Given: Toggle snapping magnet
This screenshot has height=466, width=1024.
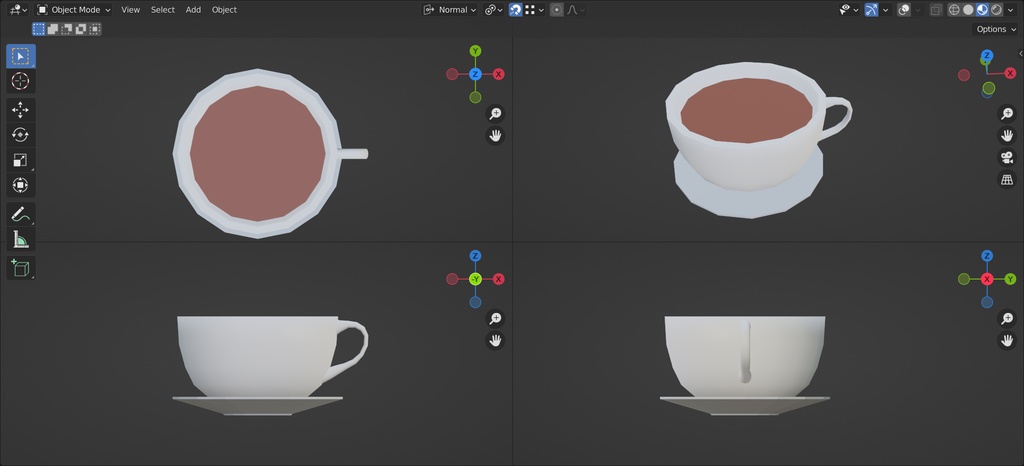Looking at the screenshot, I should (x=515, y=10).
